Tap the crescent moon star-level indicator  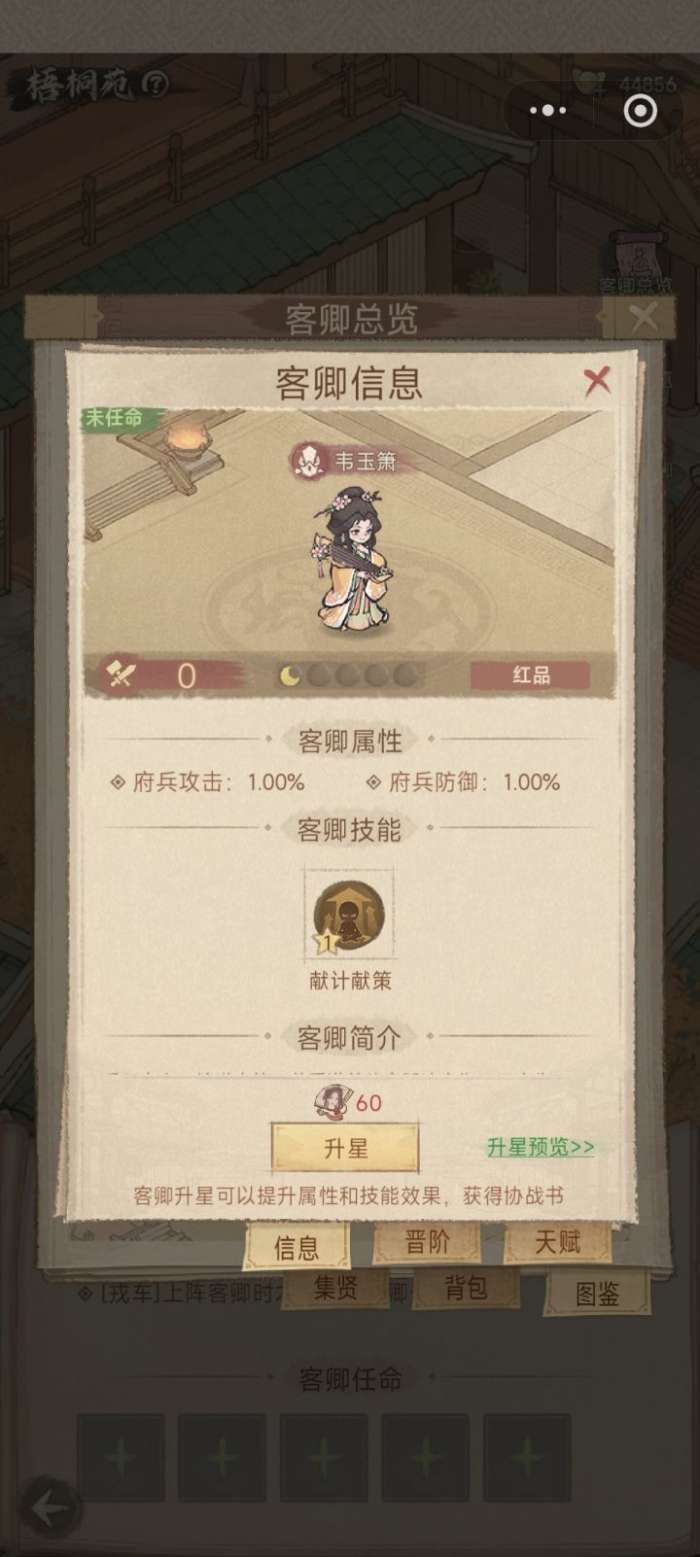point(290,677)
